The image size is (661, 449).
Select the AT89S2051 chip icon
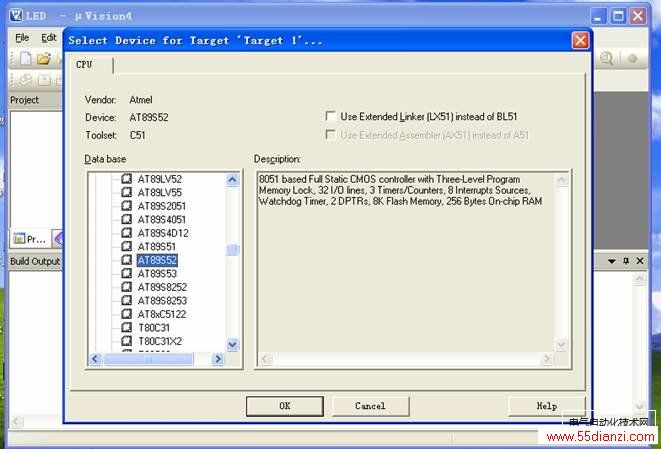[x=126, y=206]
